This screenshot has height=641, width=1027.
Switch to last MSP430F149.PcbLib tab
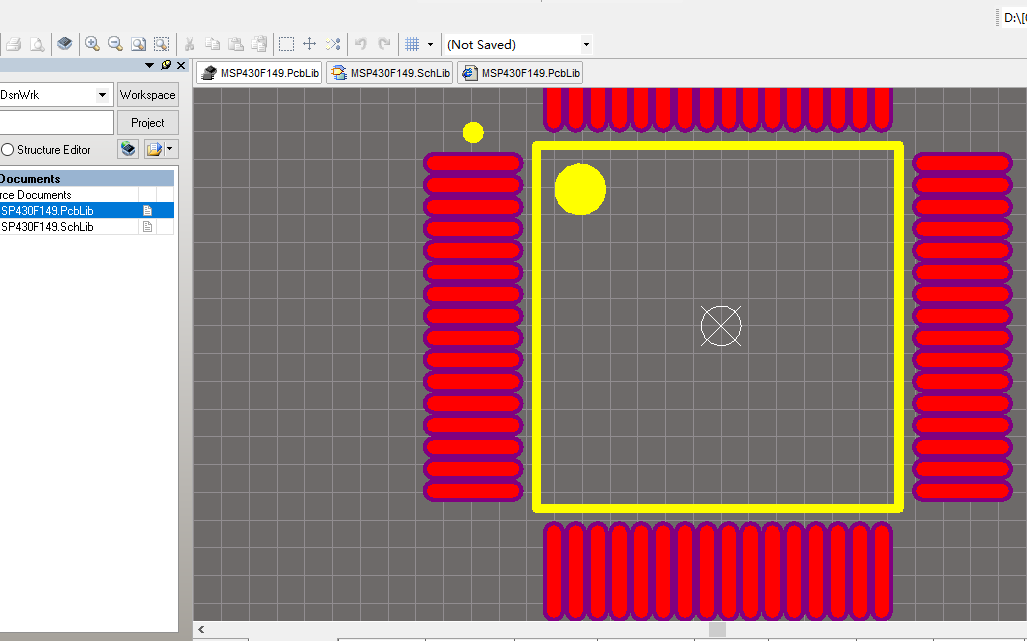tap(521, 73)
